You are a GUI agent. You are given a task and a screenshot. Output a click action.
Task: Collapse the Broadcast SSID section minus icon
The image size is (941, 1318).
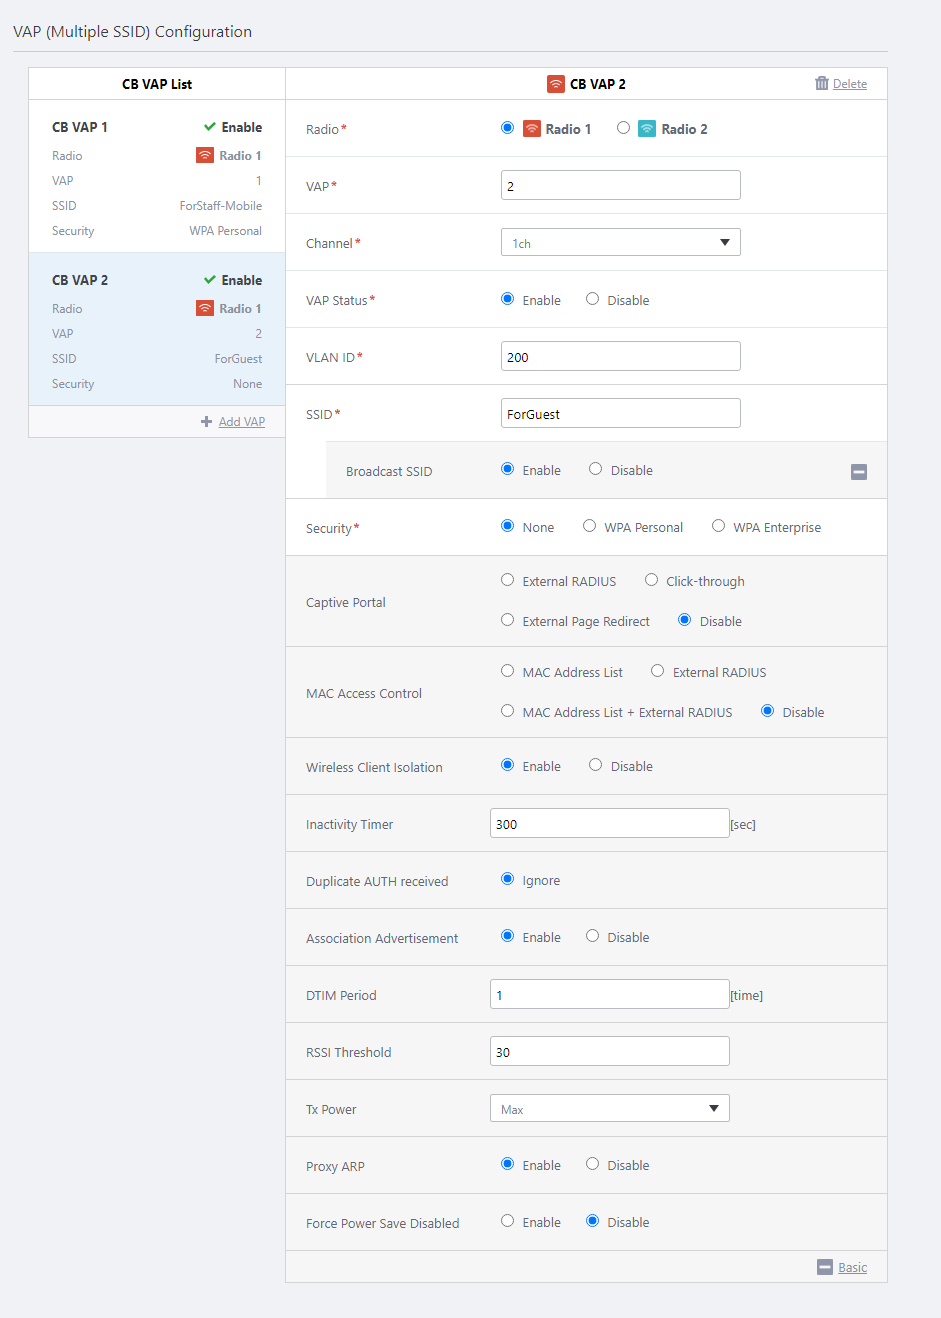(x=858, y=472)
